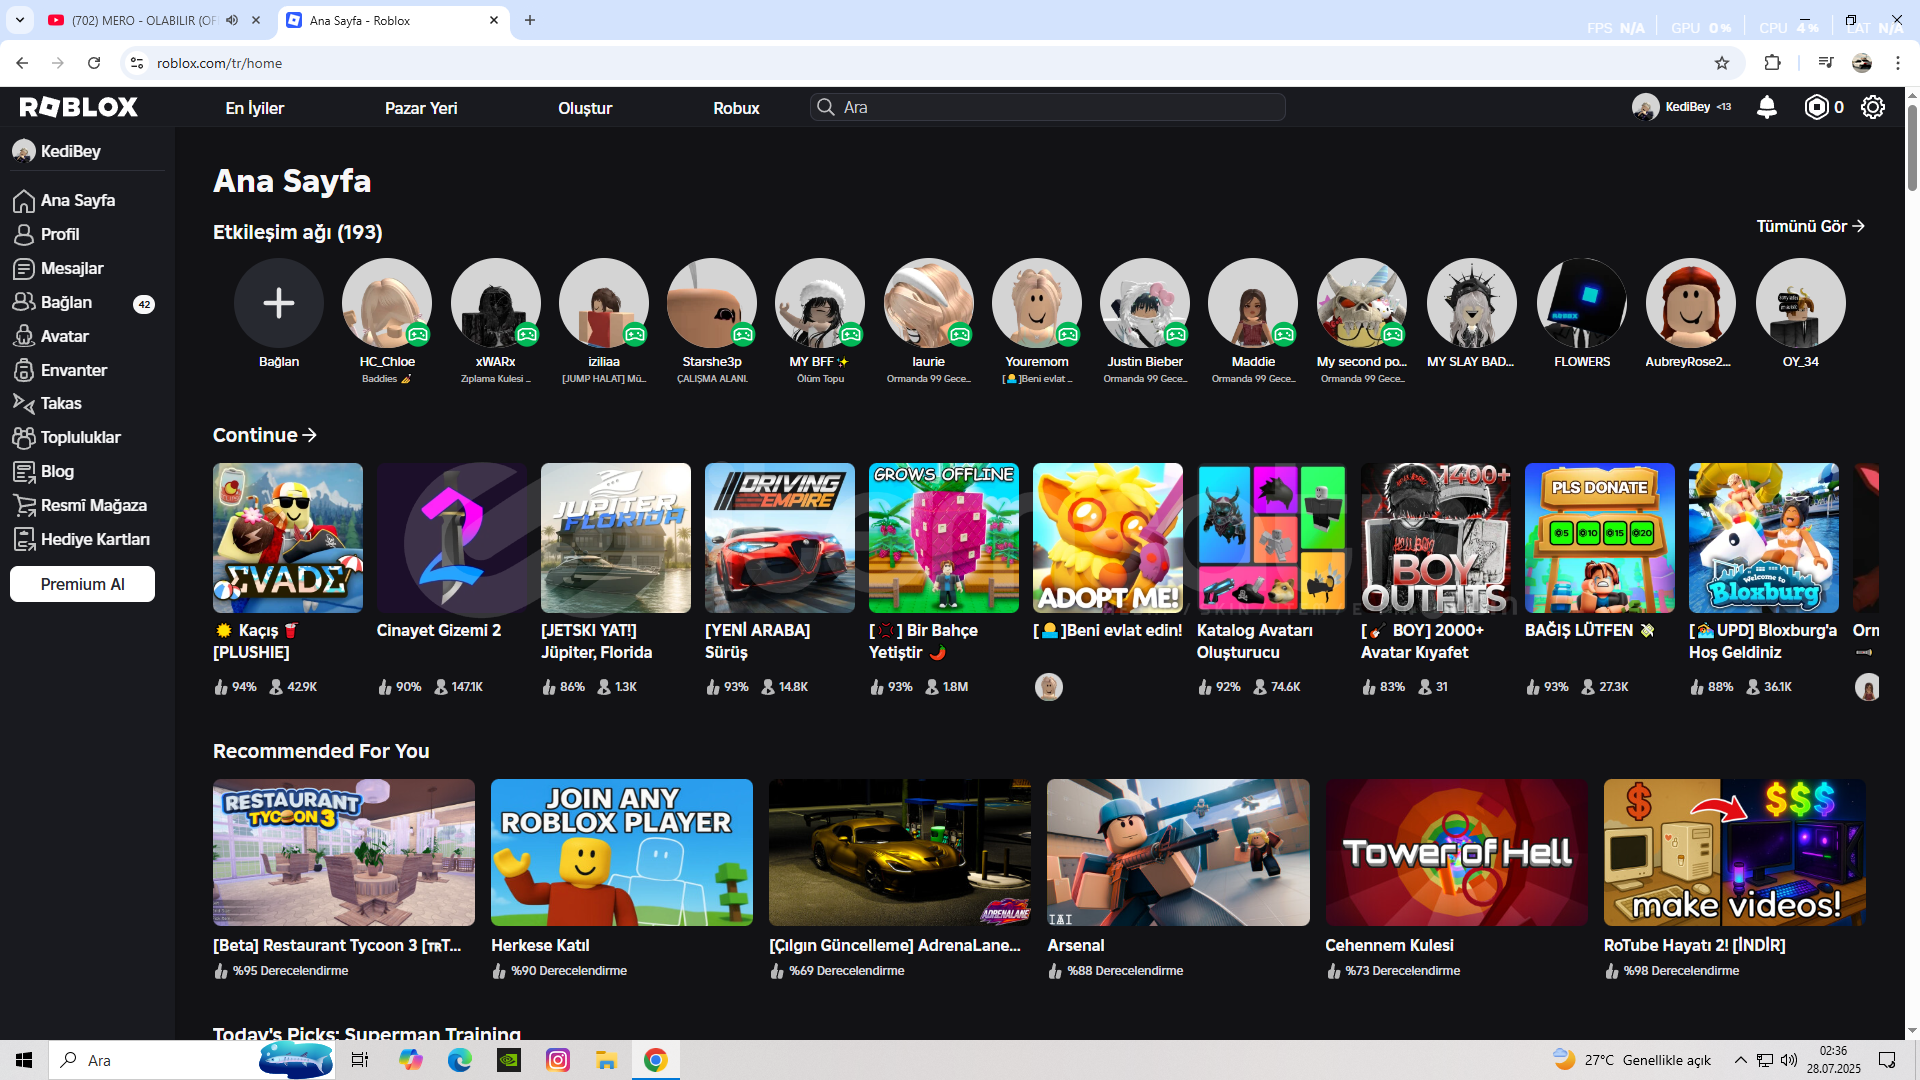
Task: Open Blog in the sidebar
Action: pyautogui.click(x=57, y=471)
